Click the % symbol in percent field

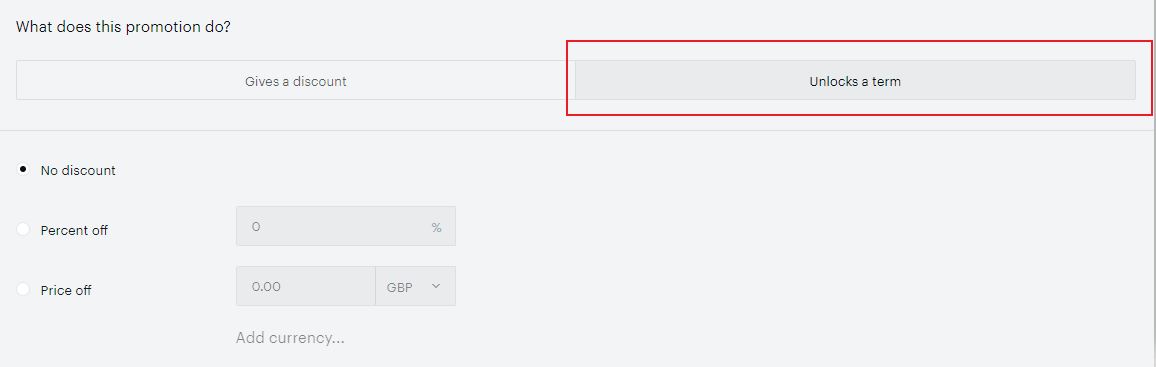pos(436,227)
